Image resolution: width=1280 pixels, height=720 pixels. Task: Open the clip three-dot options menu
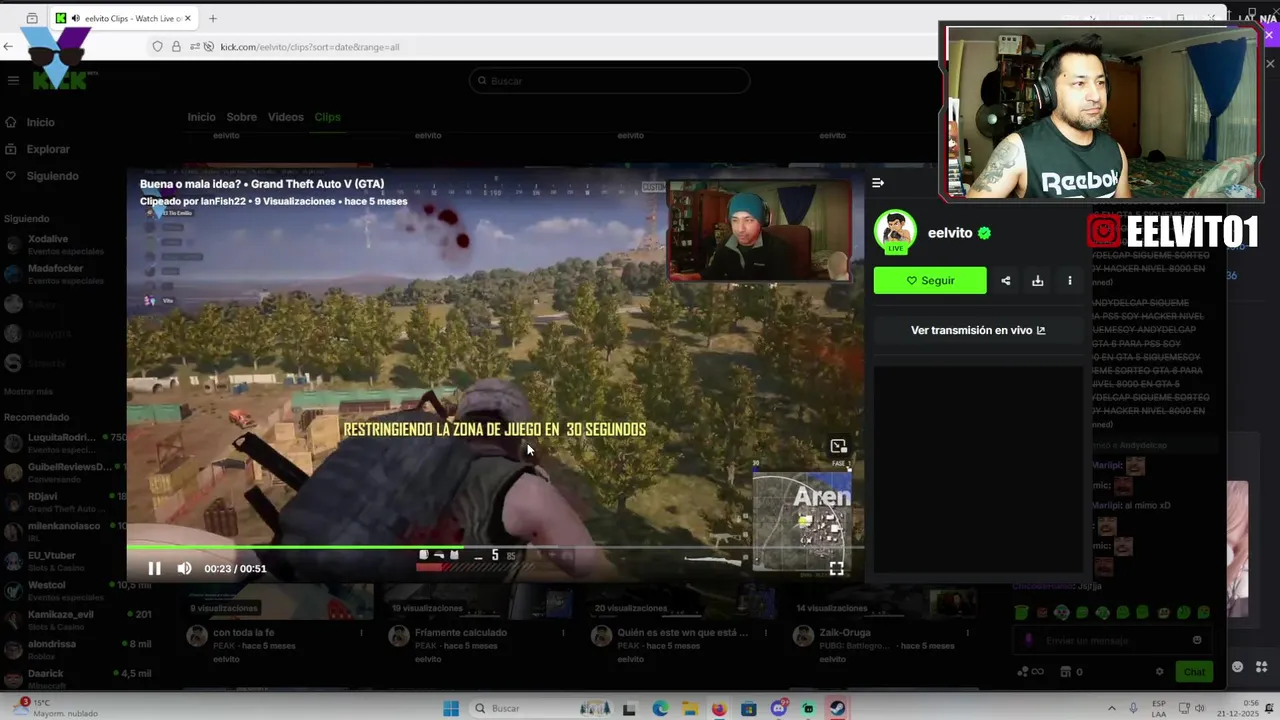tap(1070, 281)
